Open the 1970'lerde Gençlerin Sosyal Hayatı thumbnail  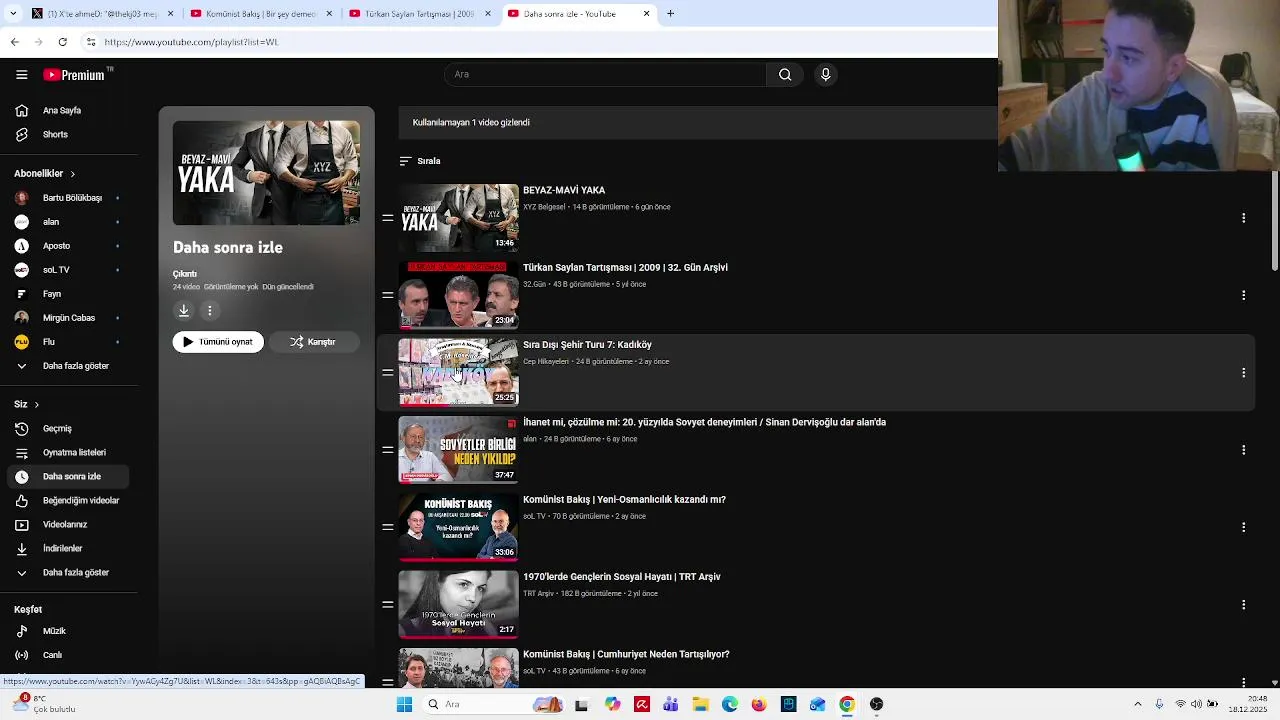click(458, 605)
